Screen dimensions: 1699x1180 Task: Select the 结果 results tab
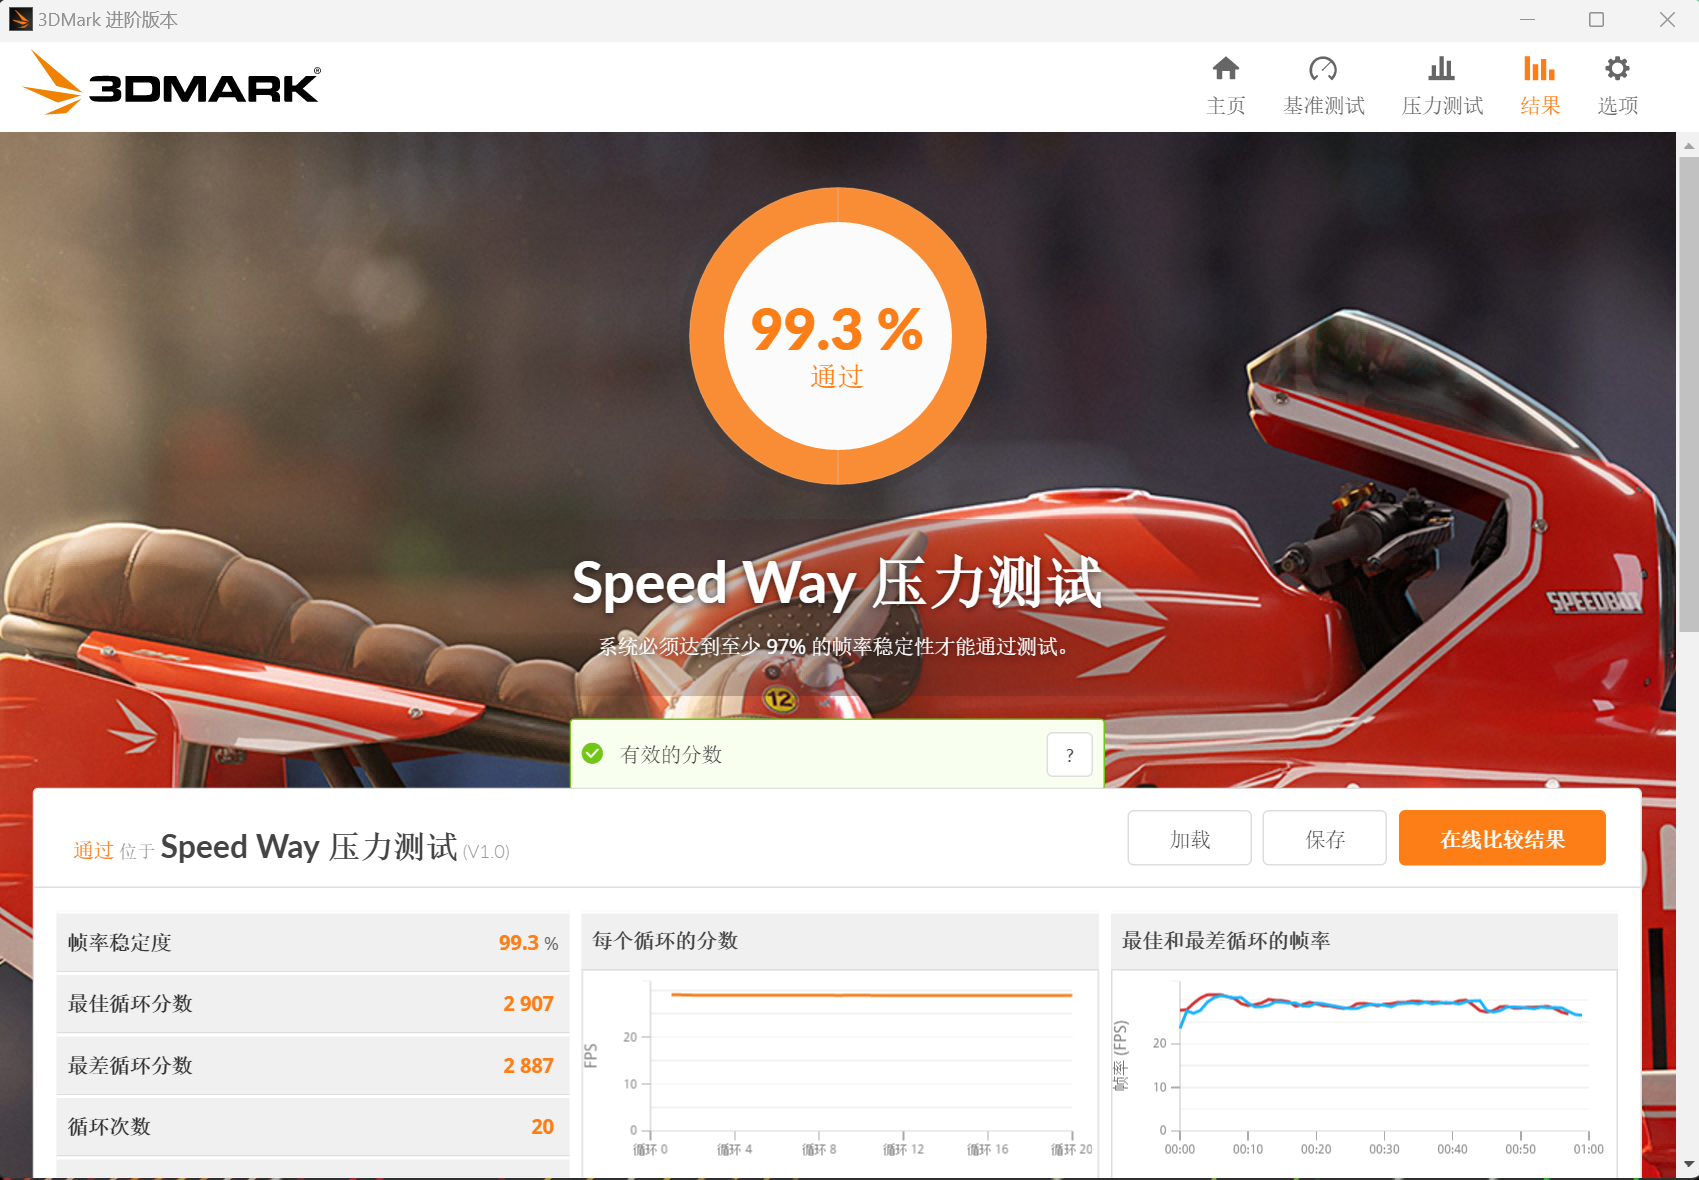tap(1539, 86)
